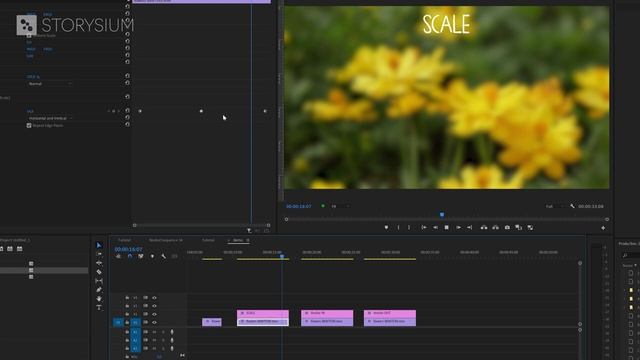Viewport: 640px width, 360px height.
Task: Click Mark Out in the Program monitor
Action: (409, 227)
